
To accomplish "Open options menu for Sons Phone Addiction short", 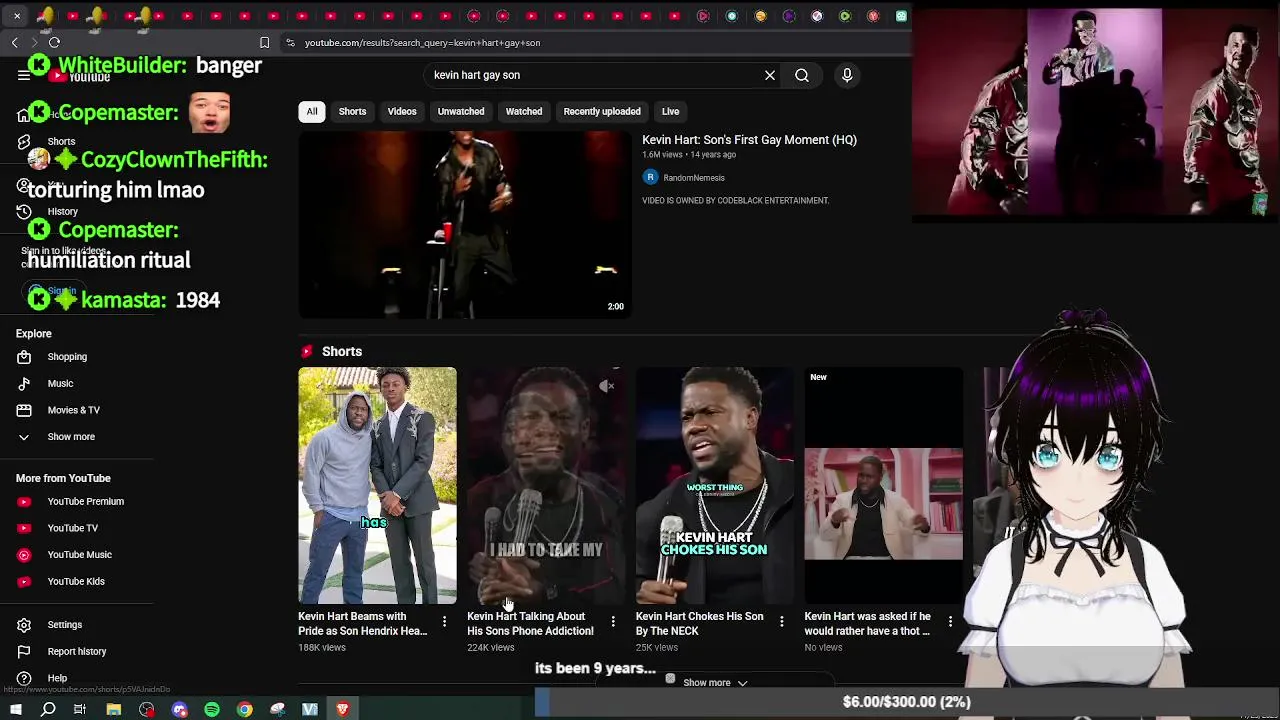I will click(x=613, y=622).
